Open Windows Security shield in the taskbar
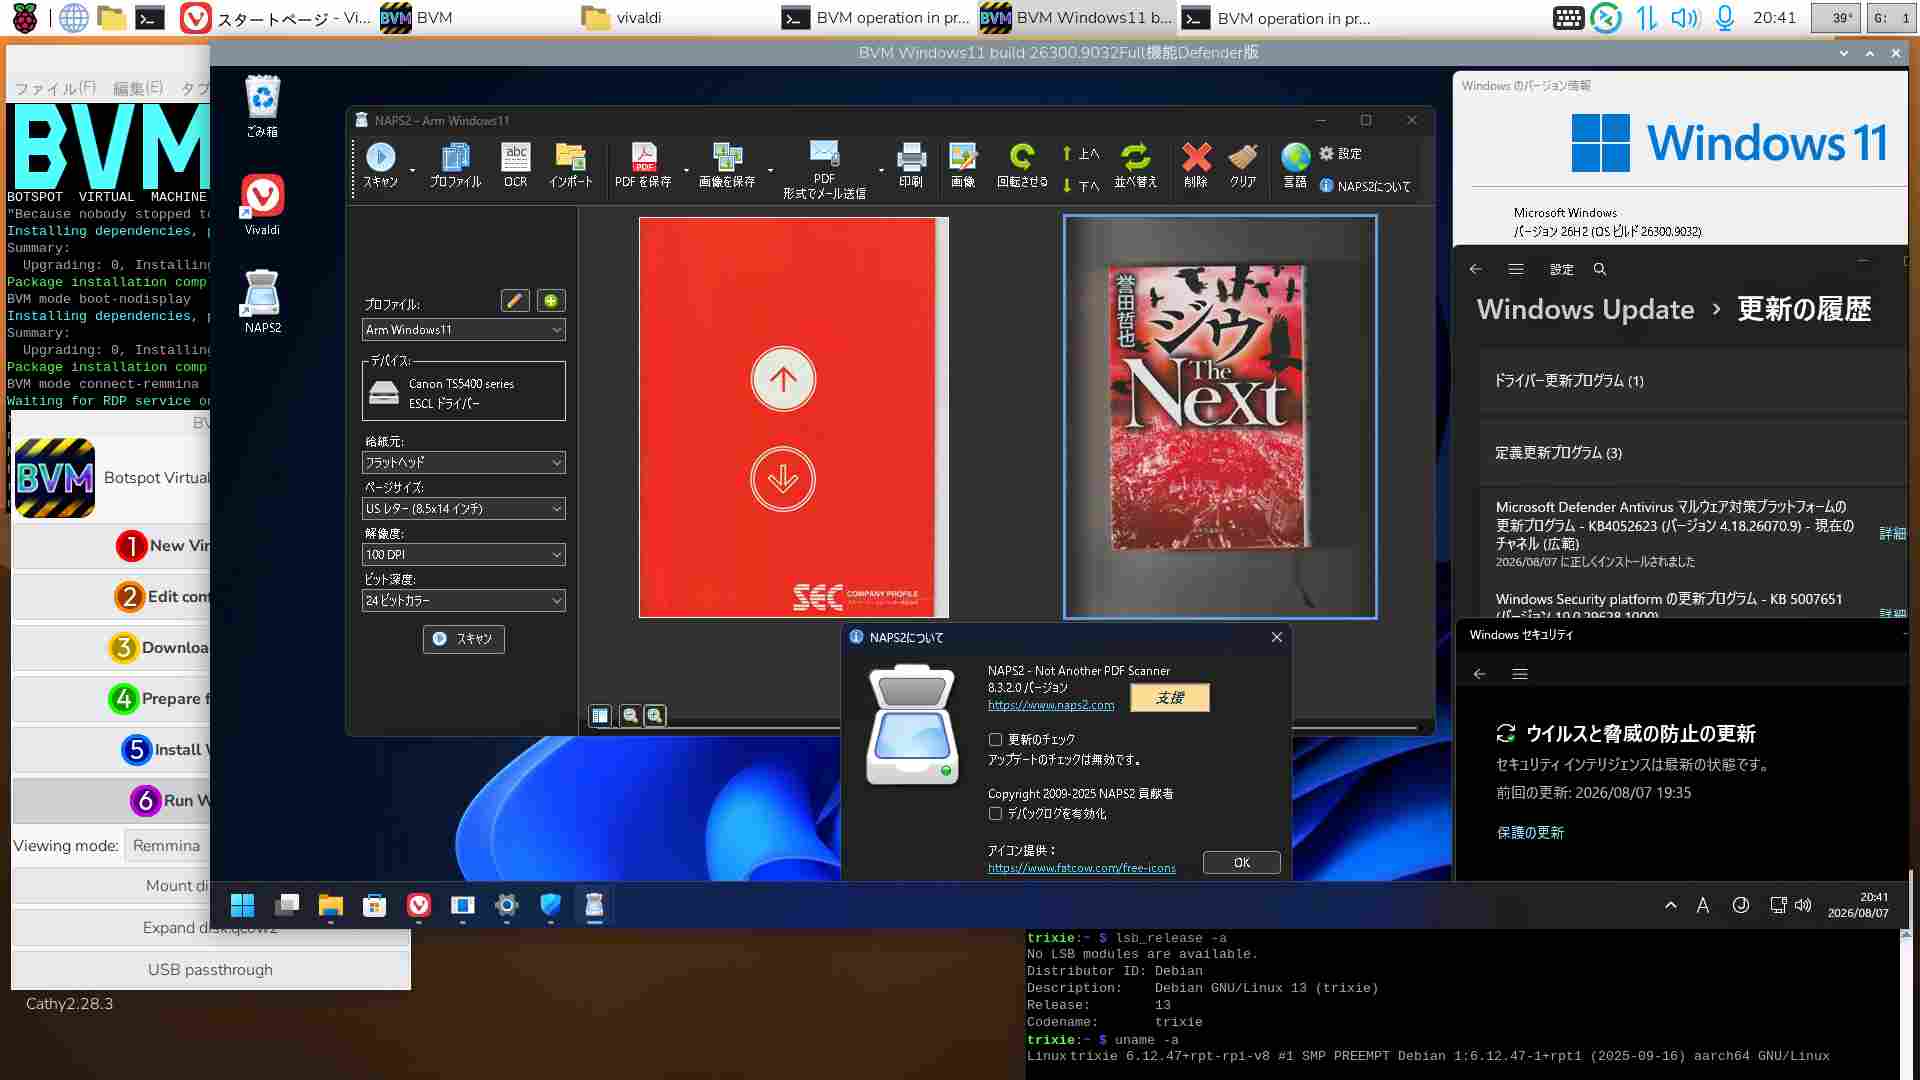The width and height of the screenshot is (1920, 1080). click(550, 906)
